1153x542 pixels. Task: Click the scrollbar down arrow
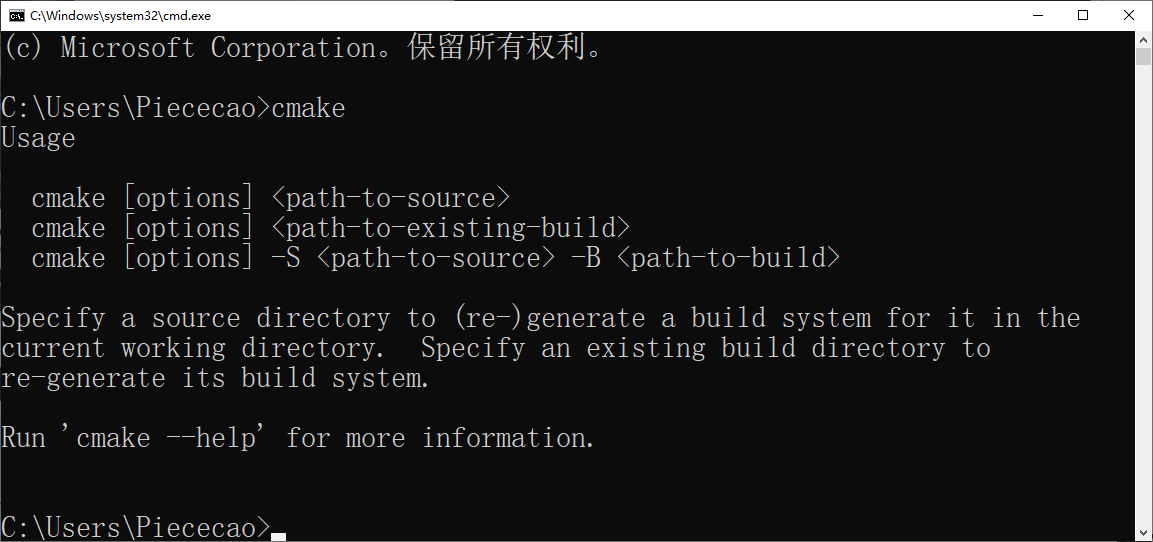1144,533
